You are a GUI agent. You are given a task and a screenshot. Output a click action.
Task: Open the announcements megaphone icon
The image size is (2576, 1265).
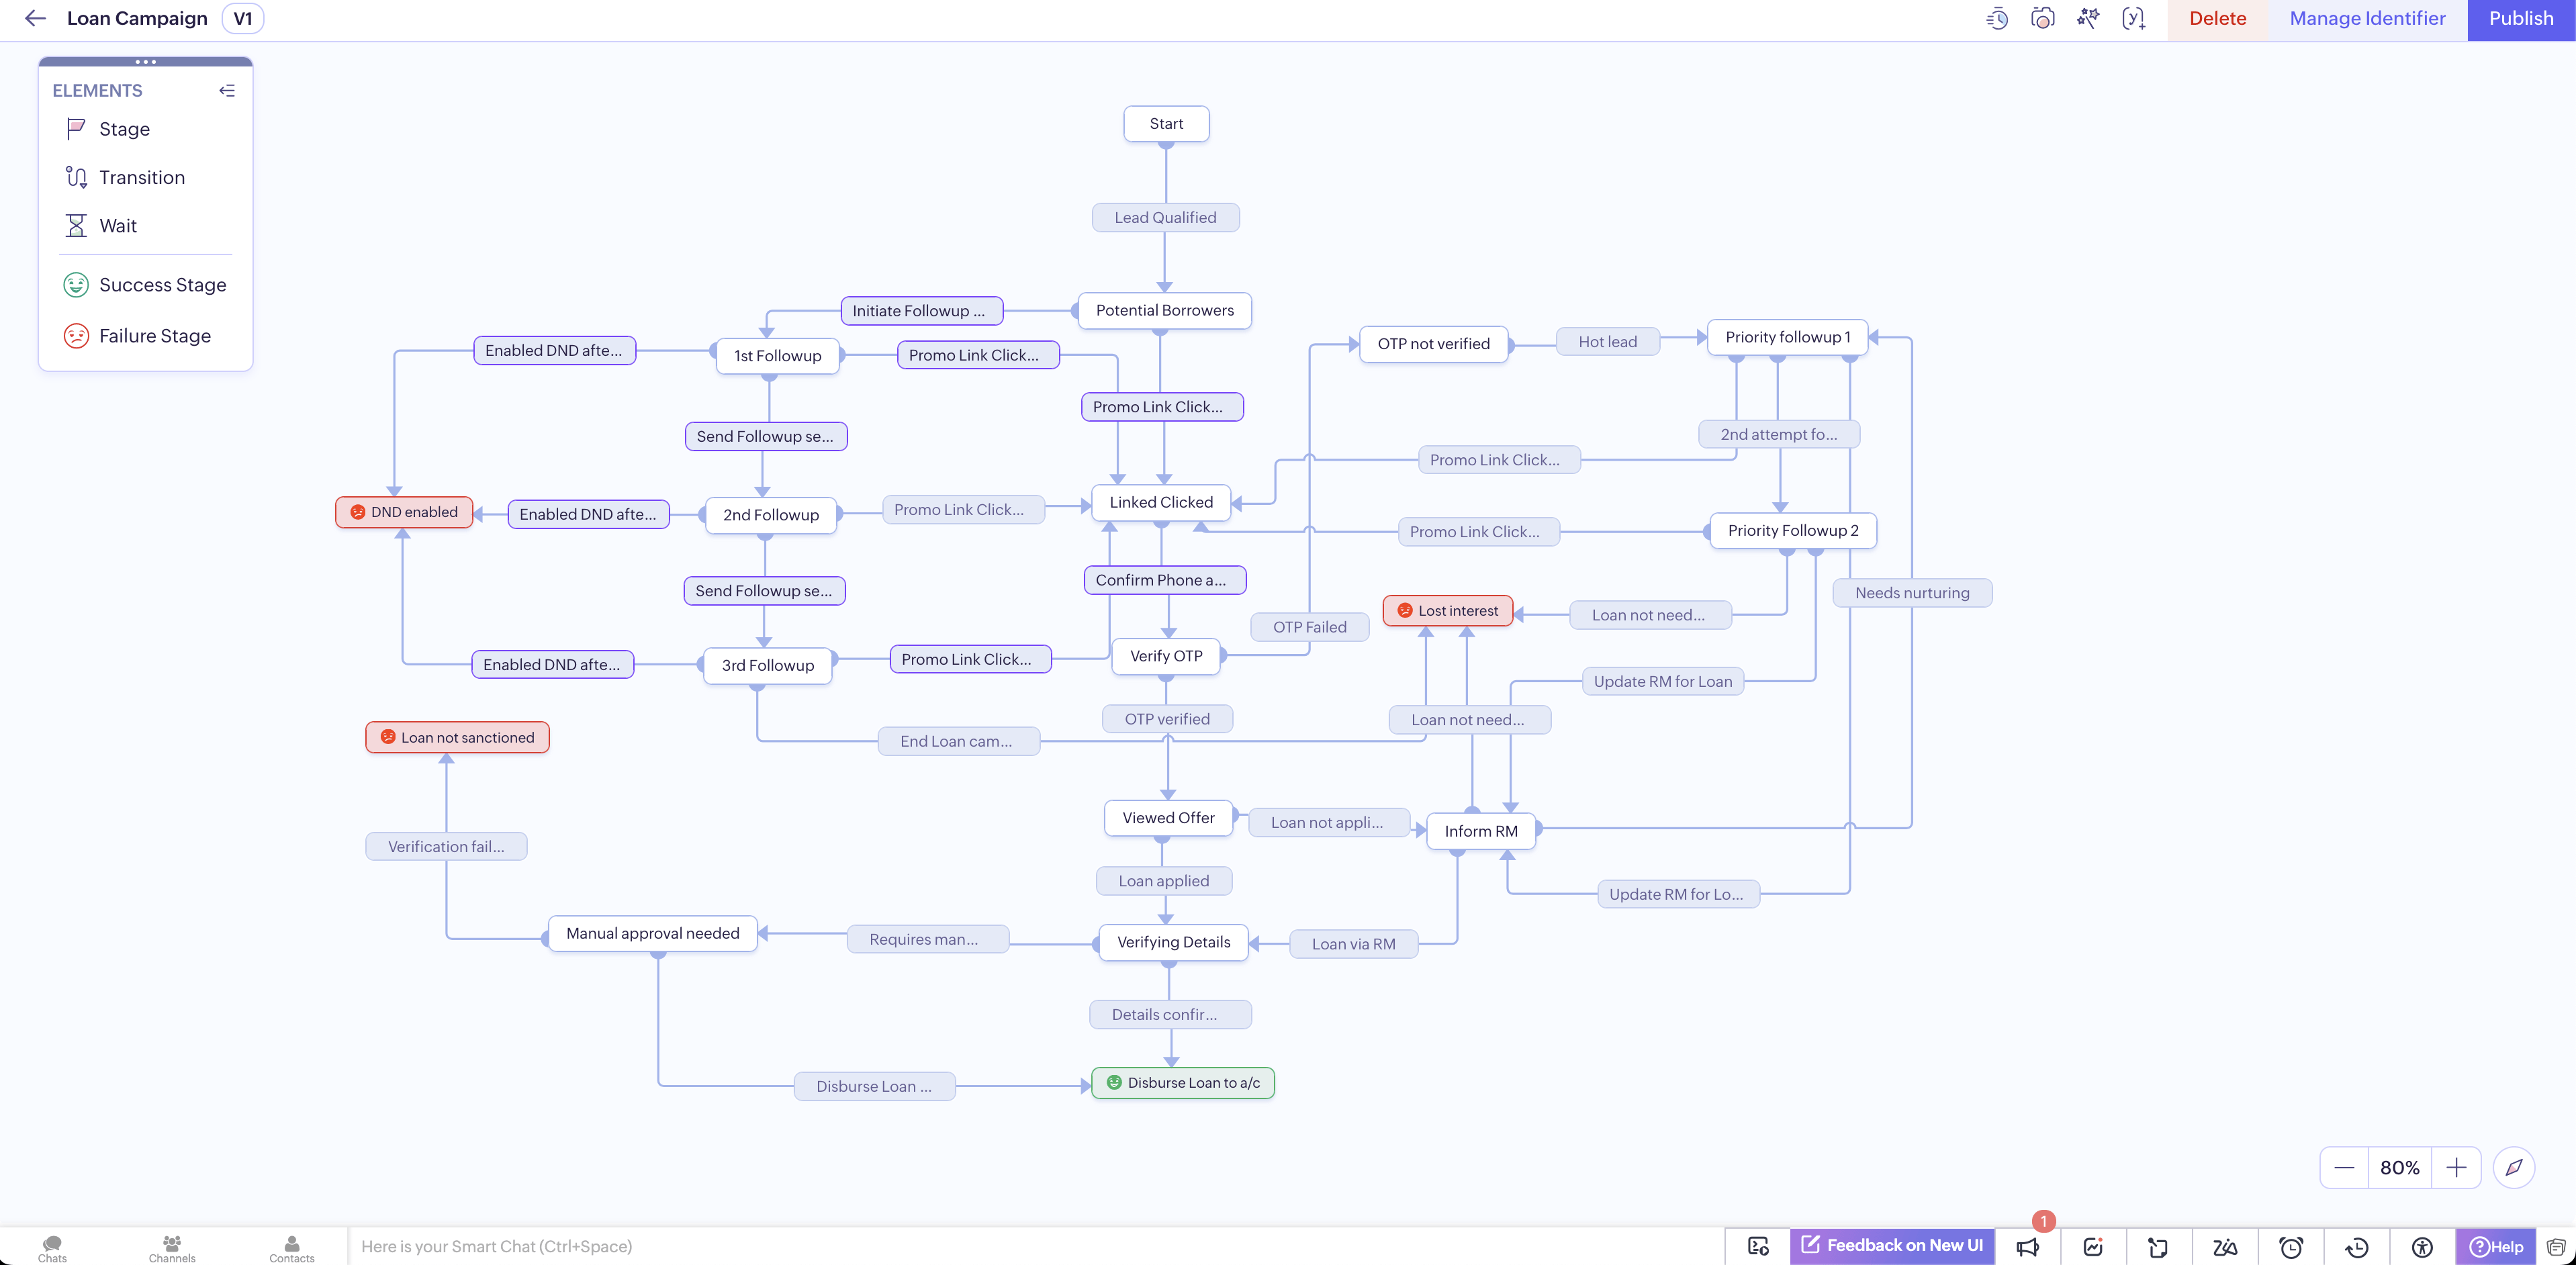pos(2027,1247)
